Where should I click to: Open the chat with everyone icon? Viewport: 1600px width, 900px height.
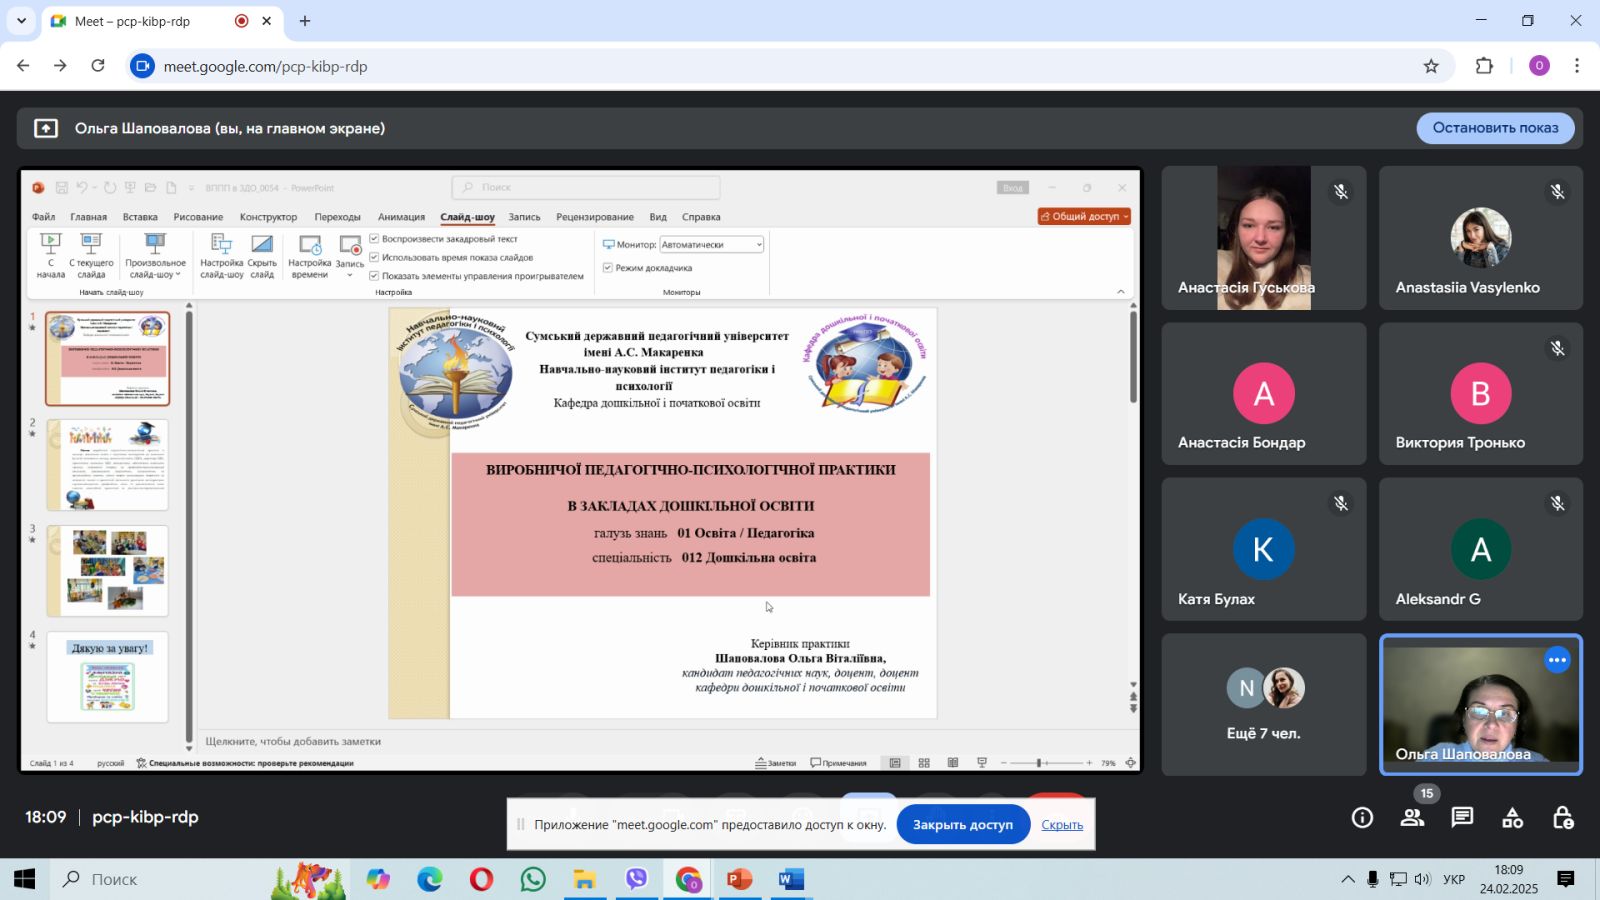point(1462,818)
